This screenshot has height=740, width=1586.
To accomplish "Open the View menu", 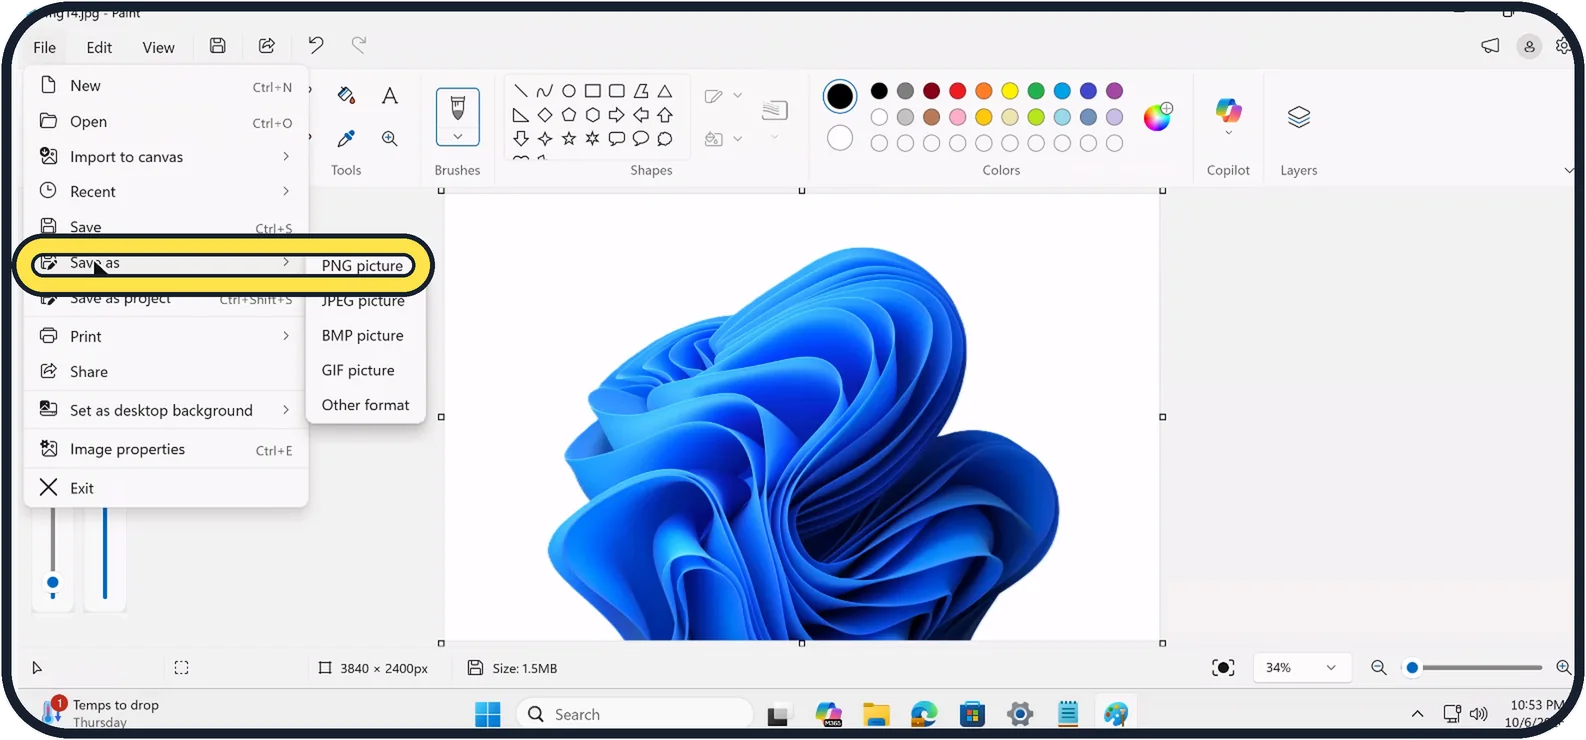I will (158, 47).
